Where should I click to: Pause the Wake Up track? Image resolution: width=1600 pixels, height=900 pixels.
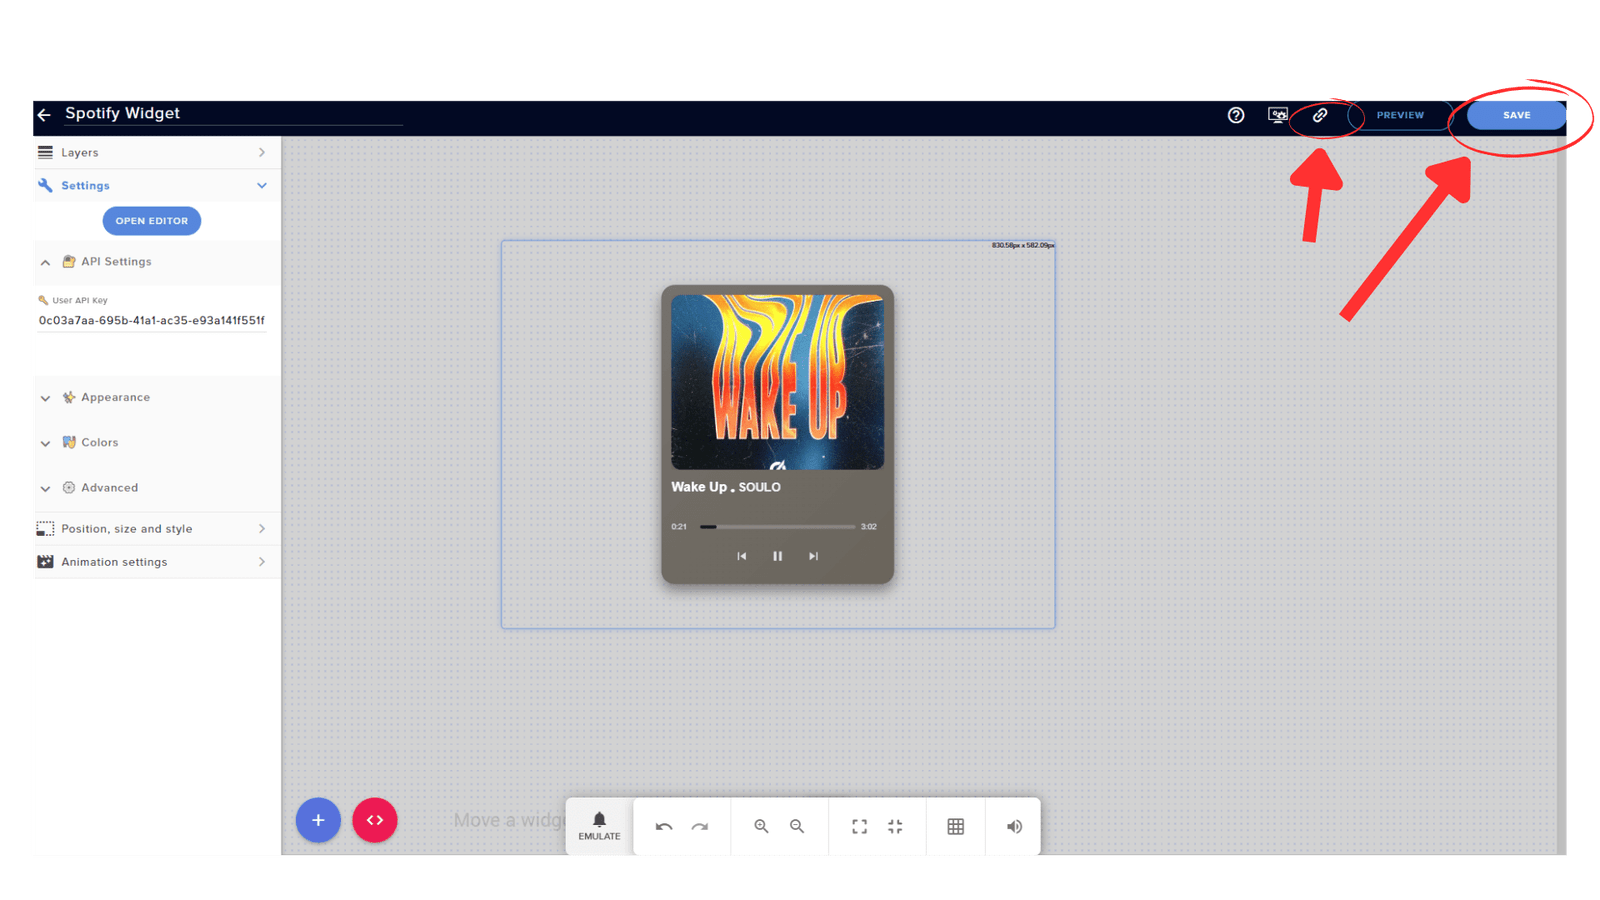pos(778,557)
